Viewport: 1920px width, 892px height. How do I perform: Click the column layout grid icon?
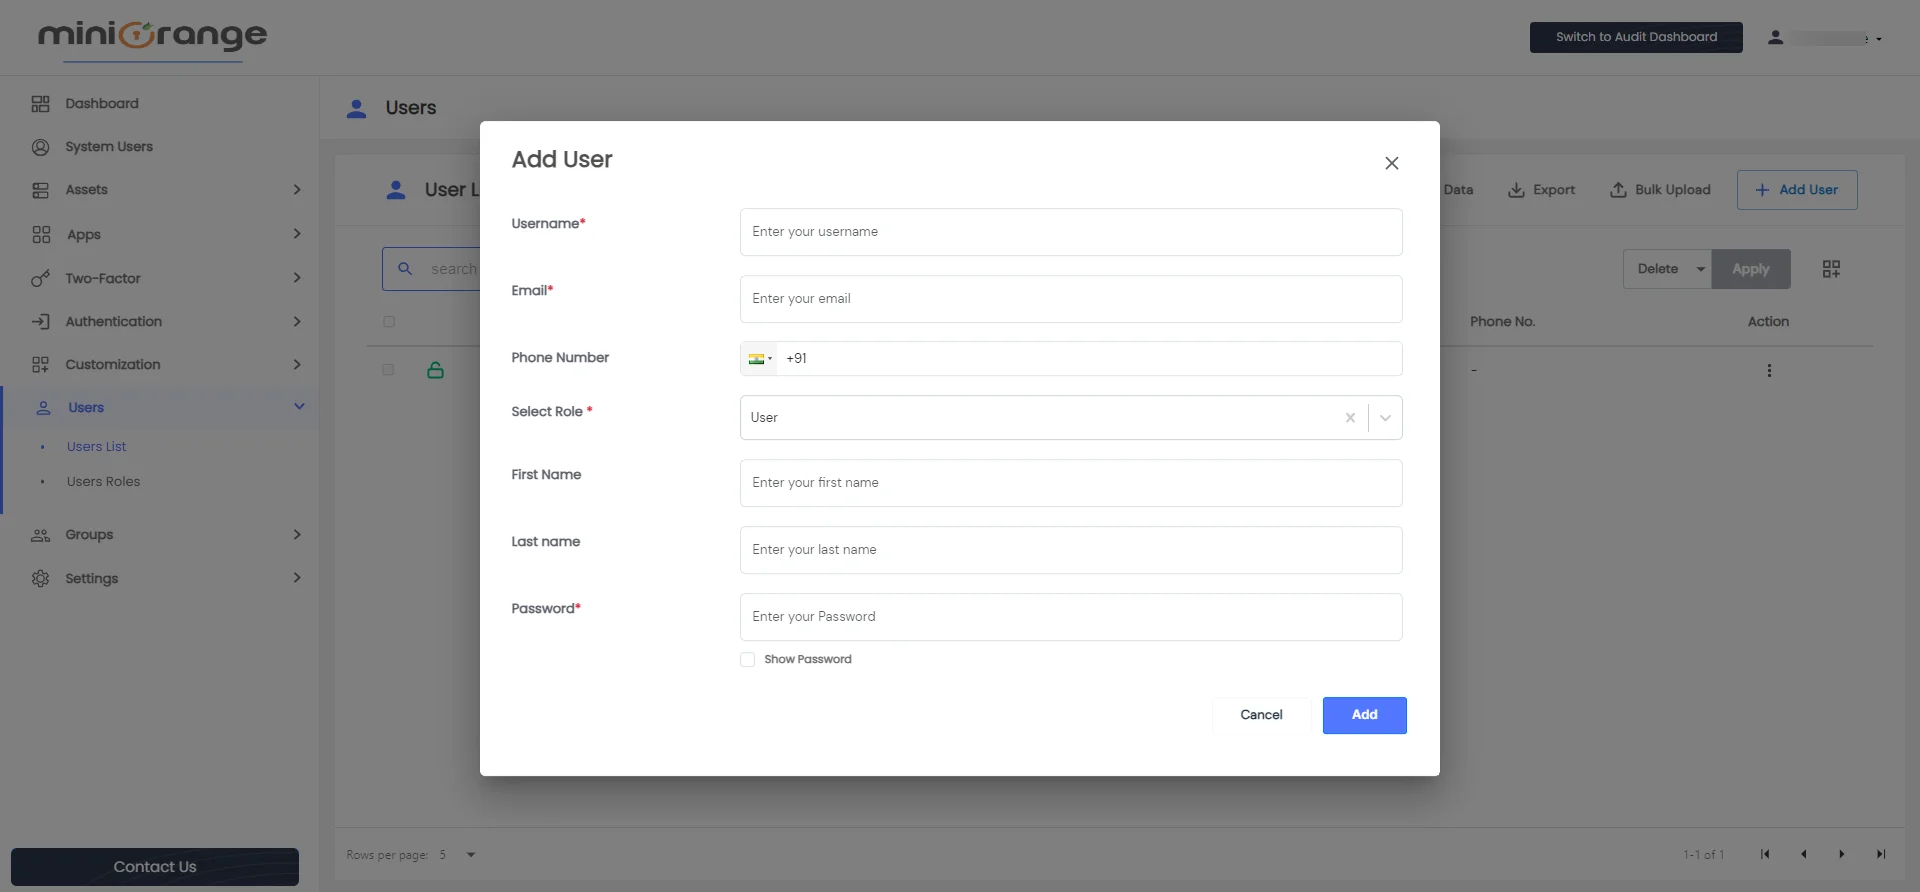[1831, 269]
